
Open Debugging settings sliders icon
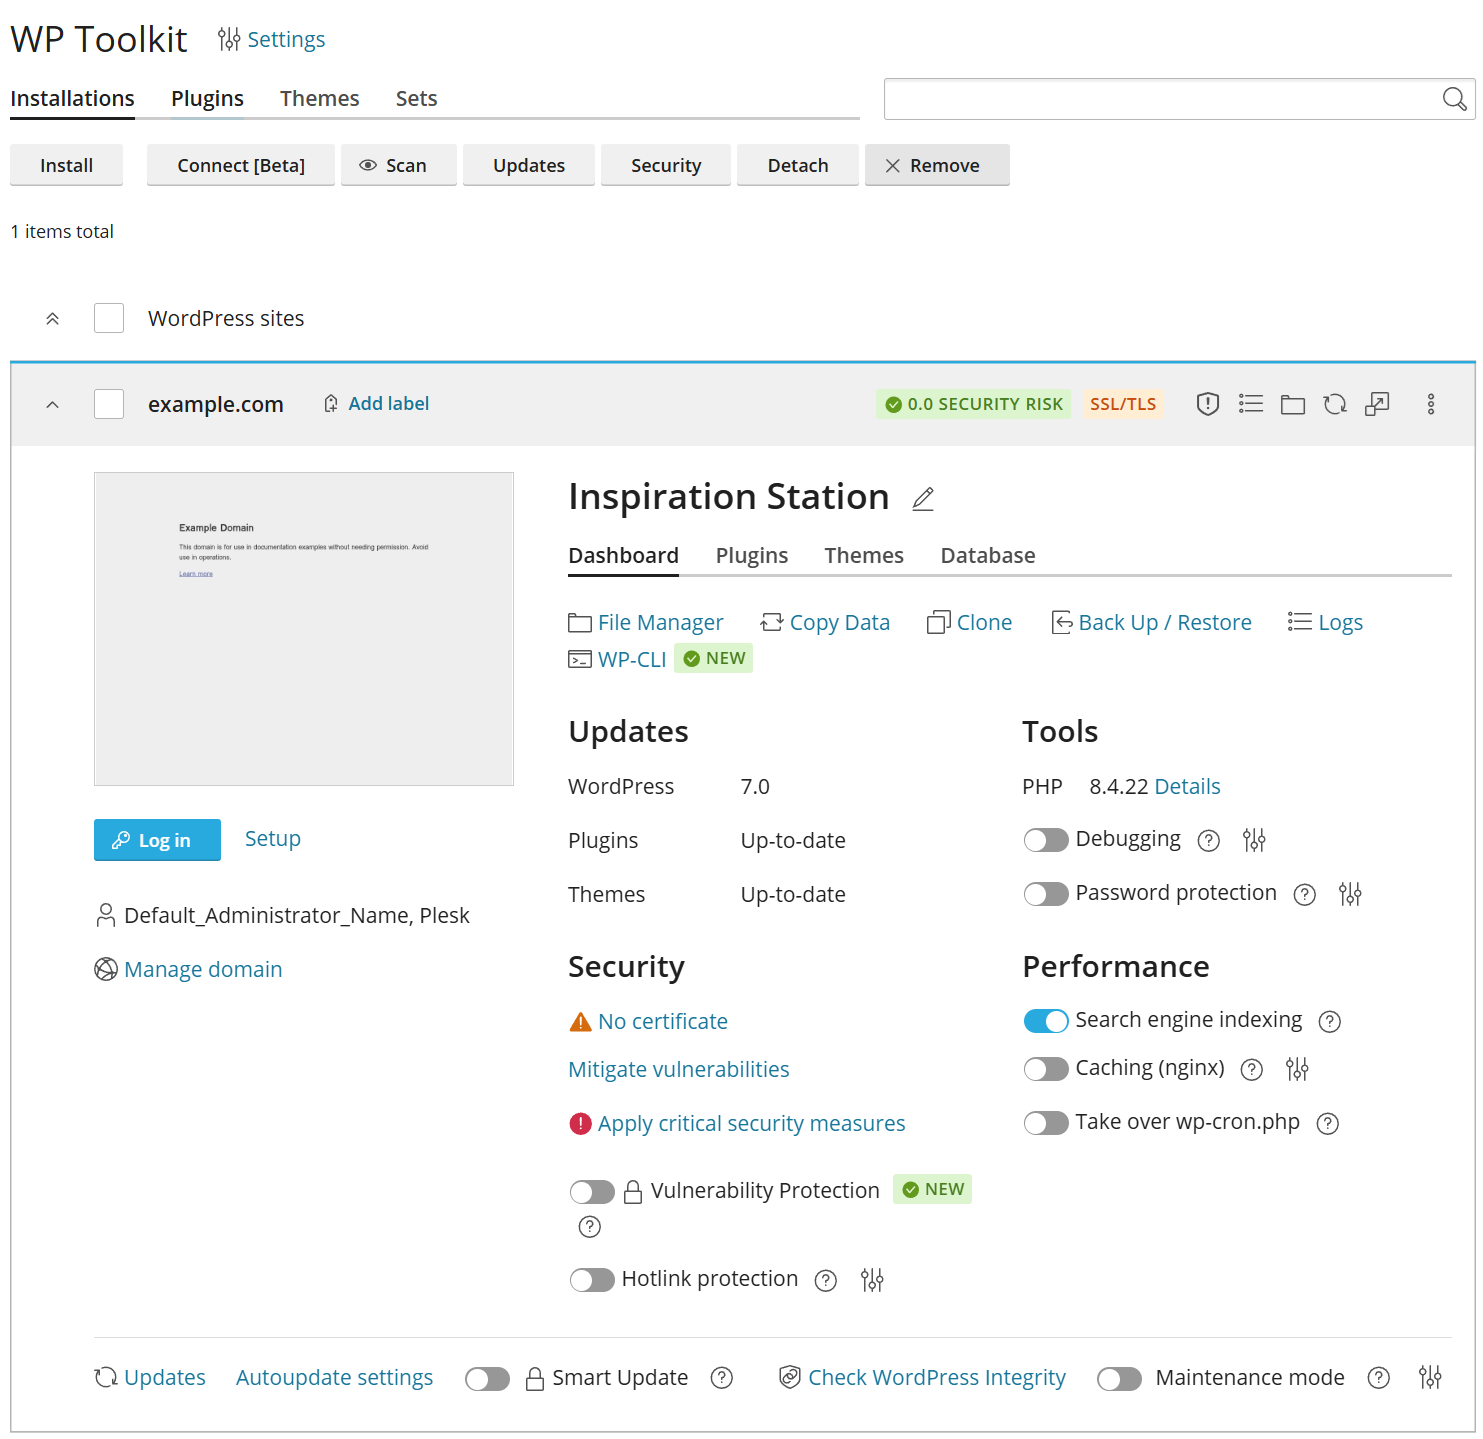coord(1254,840)
